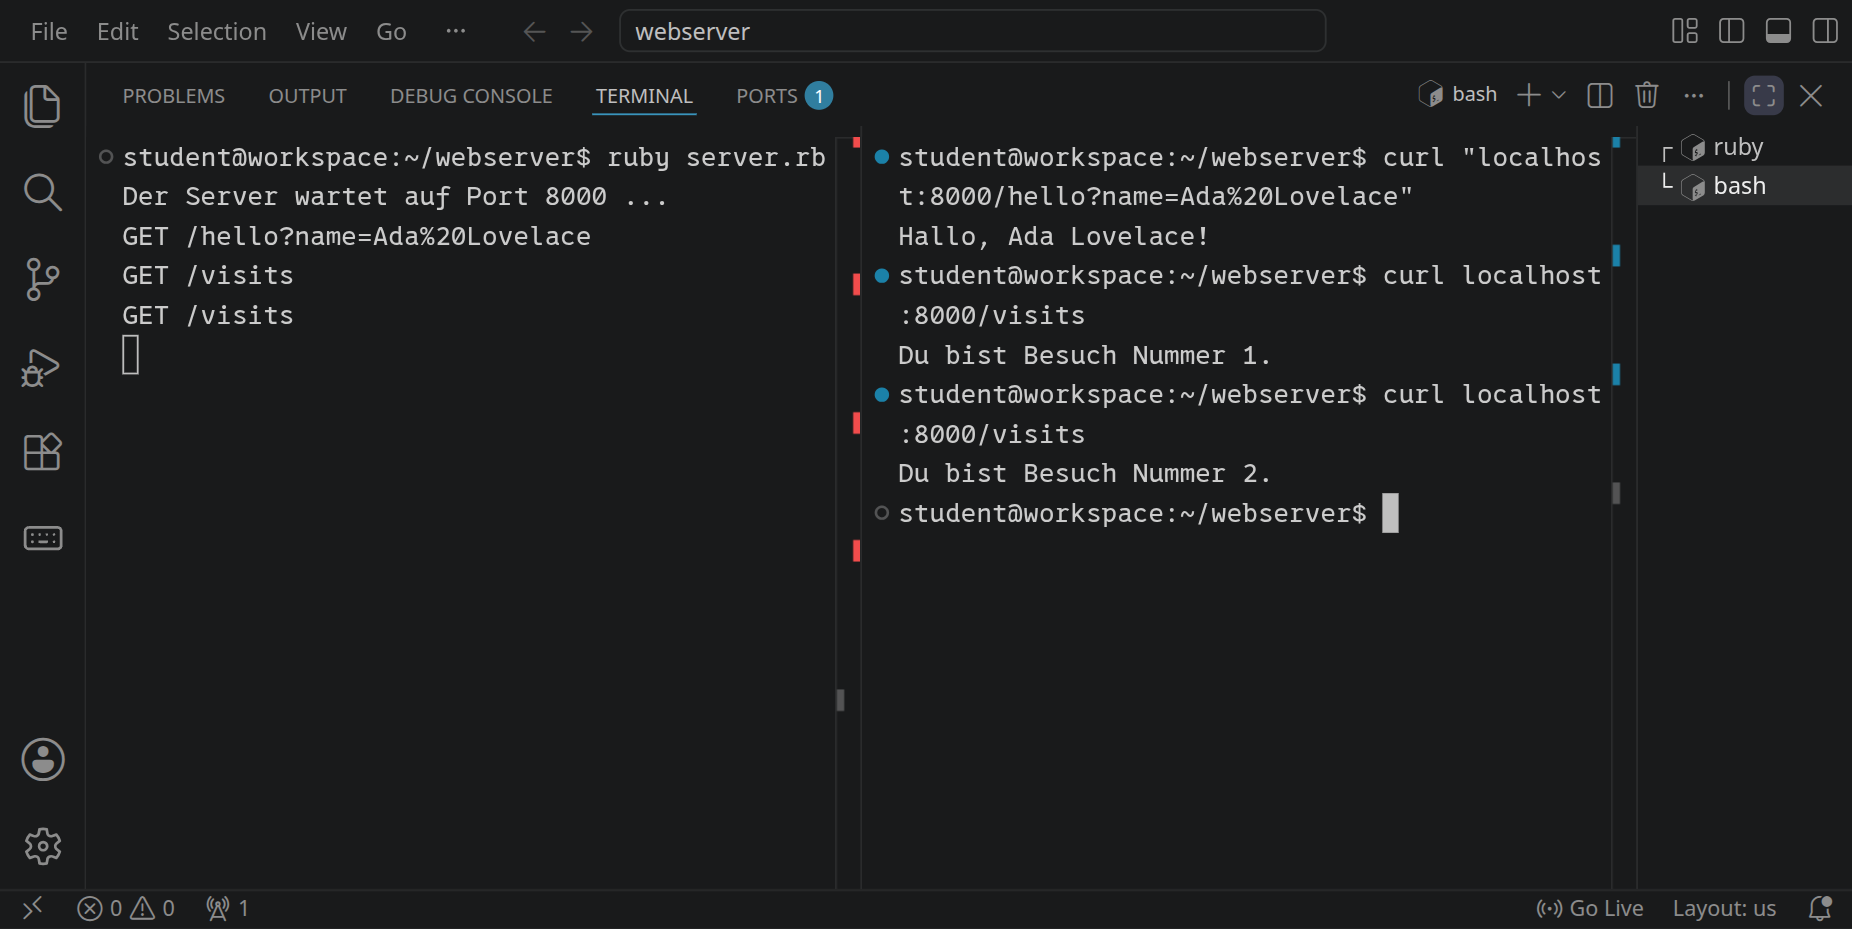
Task: Open the keyboard-shaped panel icon in activity bar
Action: pyautogui.click(x=42, y=538)
